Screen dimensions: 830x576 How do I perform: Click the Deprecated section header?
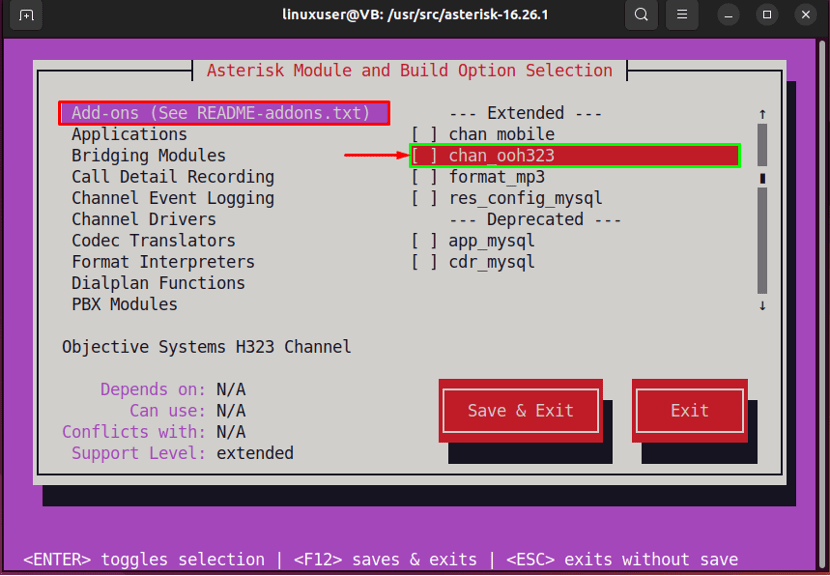535,220
